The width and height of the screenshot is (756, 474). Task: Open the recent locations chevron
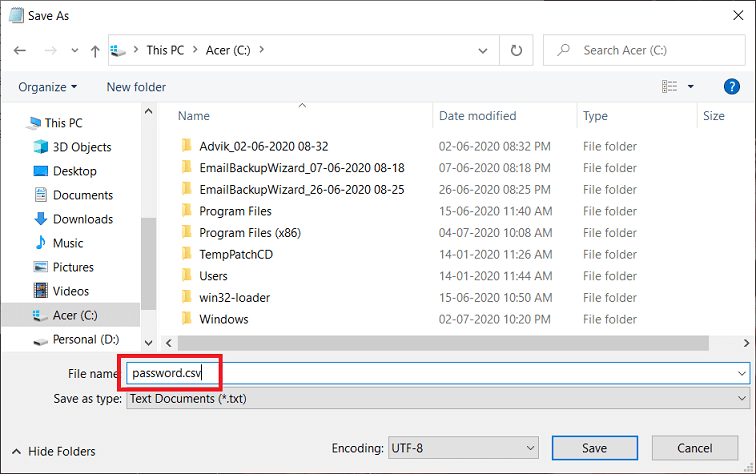click(74, 50)
